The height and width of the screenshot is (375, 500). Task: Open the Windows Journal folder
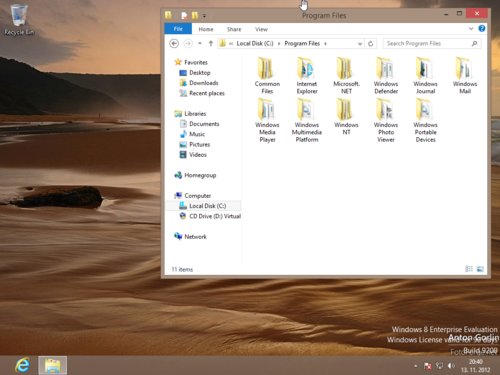click(x=425, y=76)
